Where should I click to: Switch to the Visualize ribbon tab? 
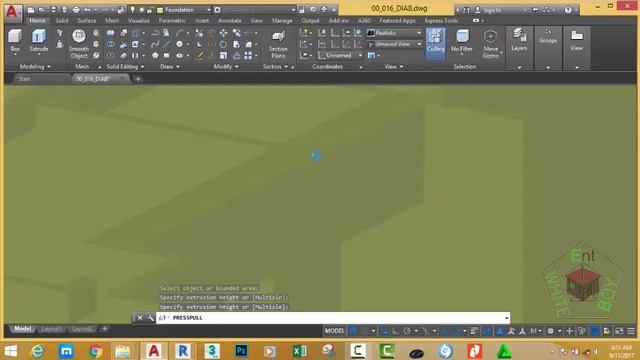coord(139,20)
